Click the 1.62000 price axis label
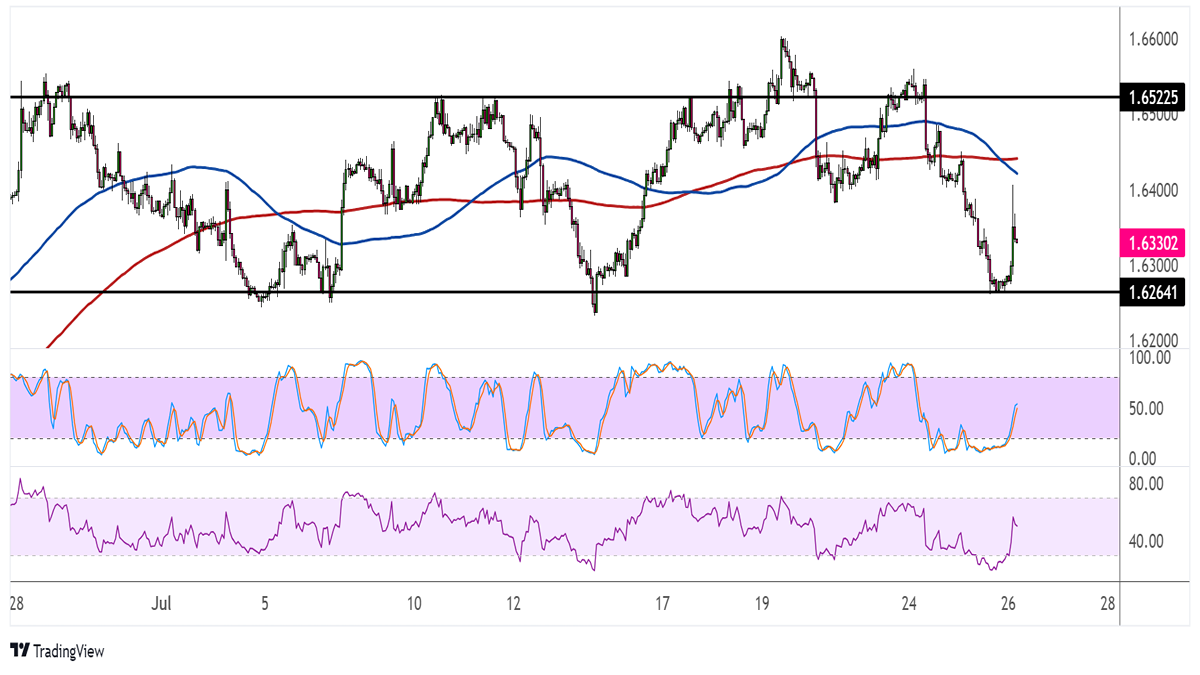Image resolution: width=1200 pixels, height=675 pixels. tap(1152, 340)
